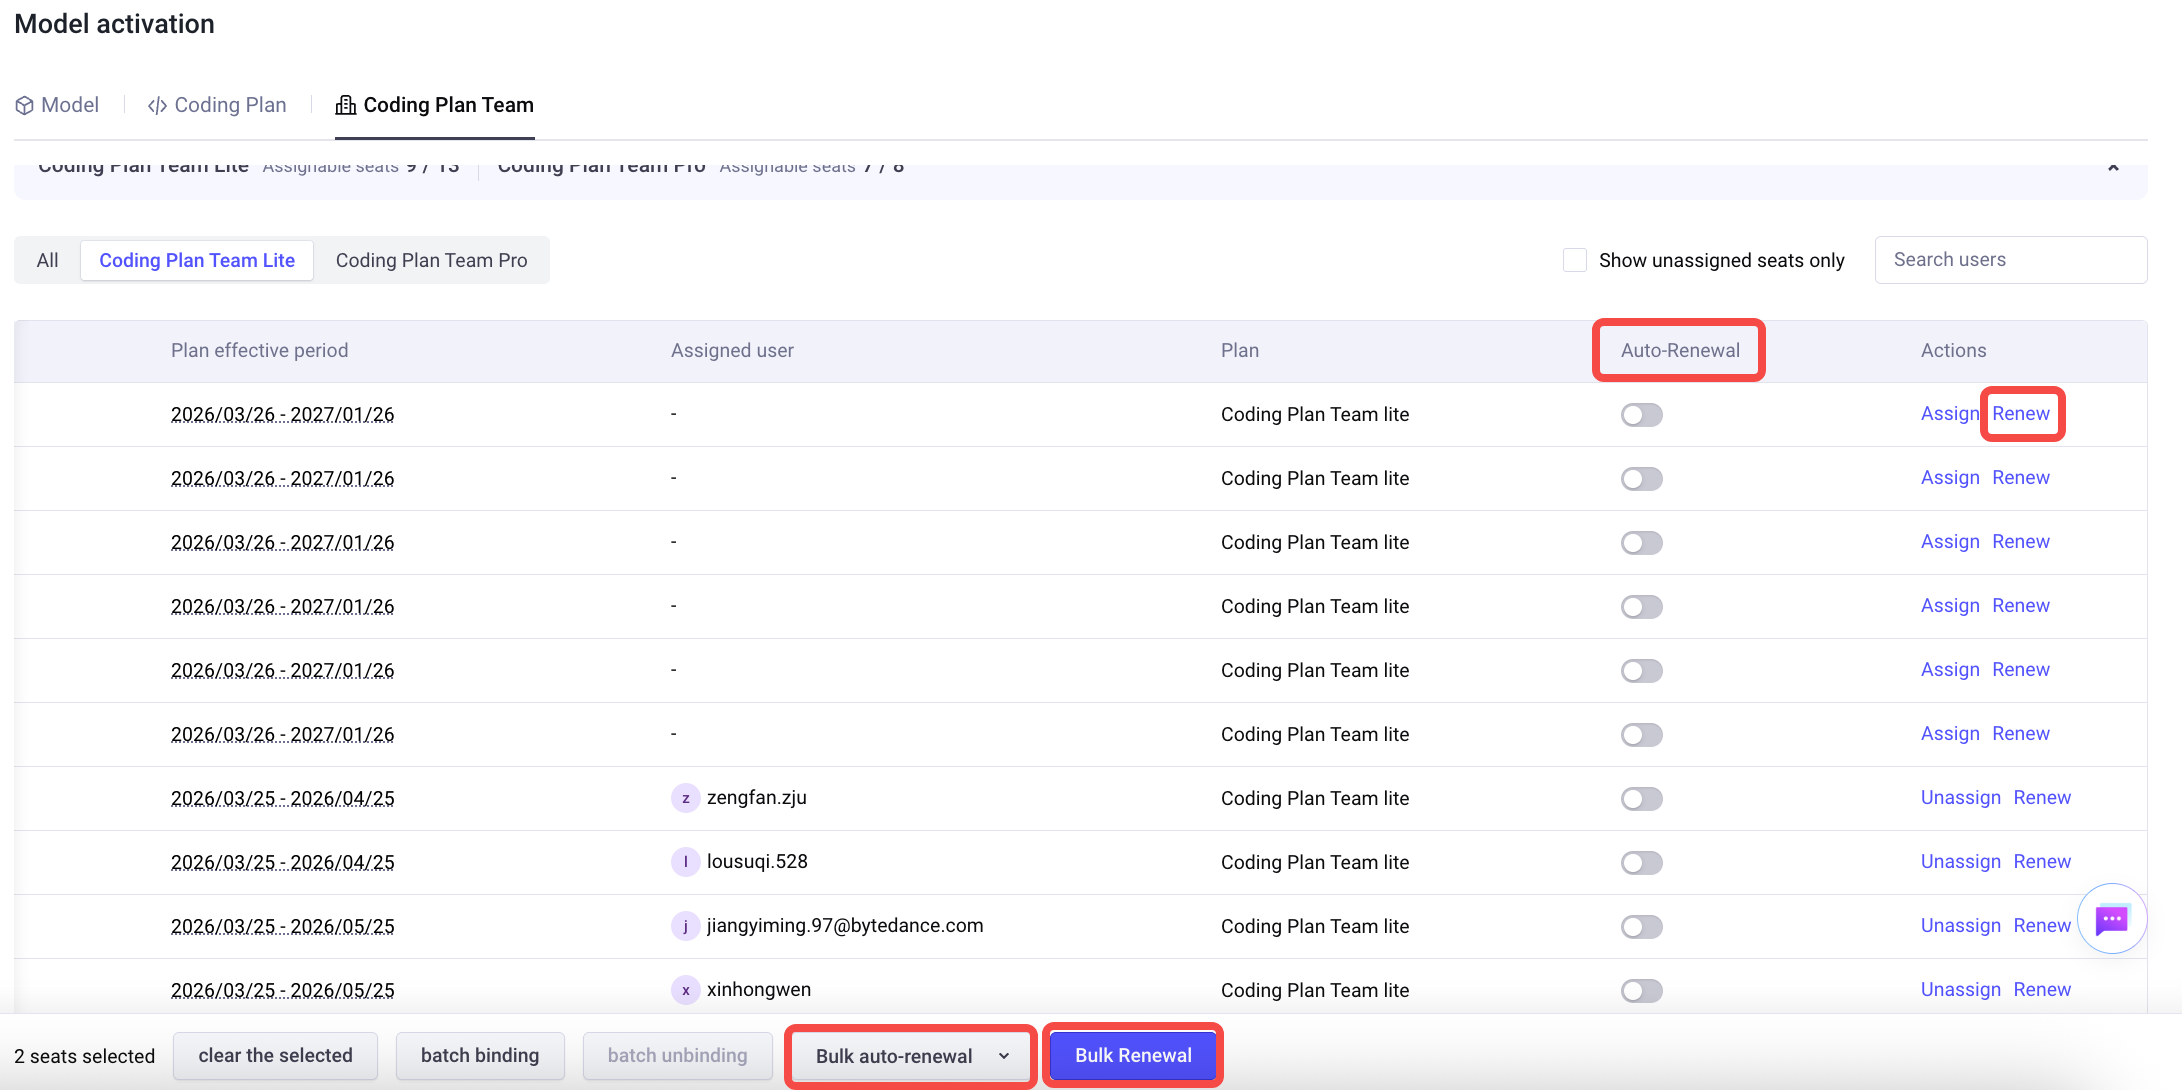Enable auto-renewal on first unassigned seat
Screen dimensions: 2182x1090
[x=1641, y=414]
